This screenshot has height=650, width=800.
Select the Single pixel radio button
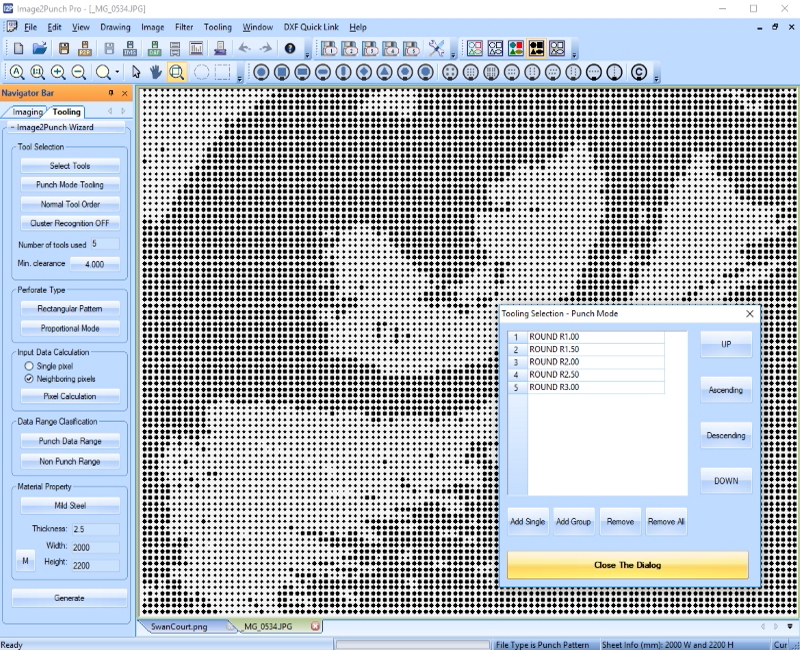click(29, 366)
